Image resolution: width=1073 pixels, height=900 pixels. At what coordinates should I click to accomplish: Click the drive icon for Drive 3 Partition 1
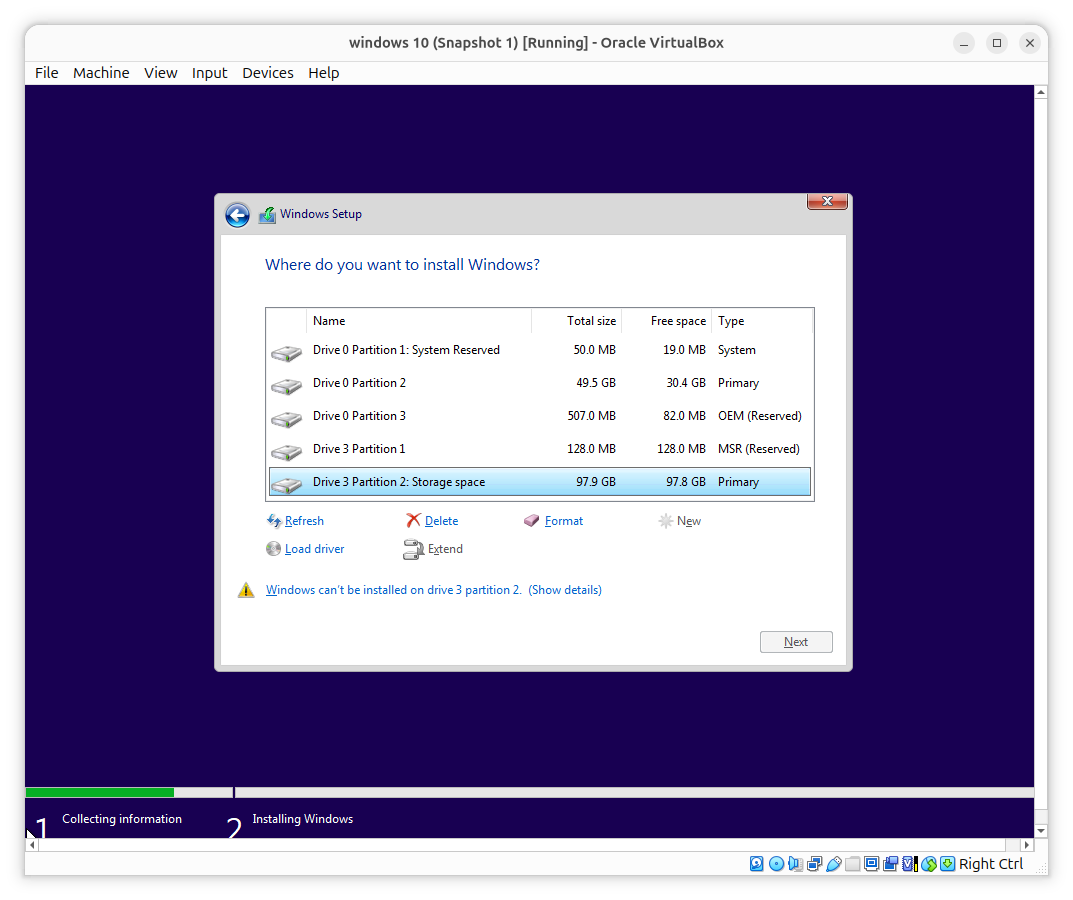286,452
